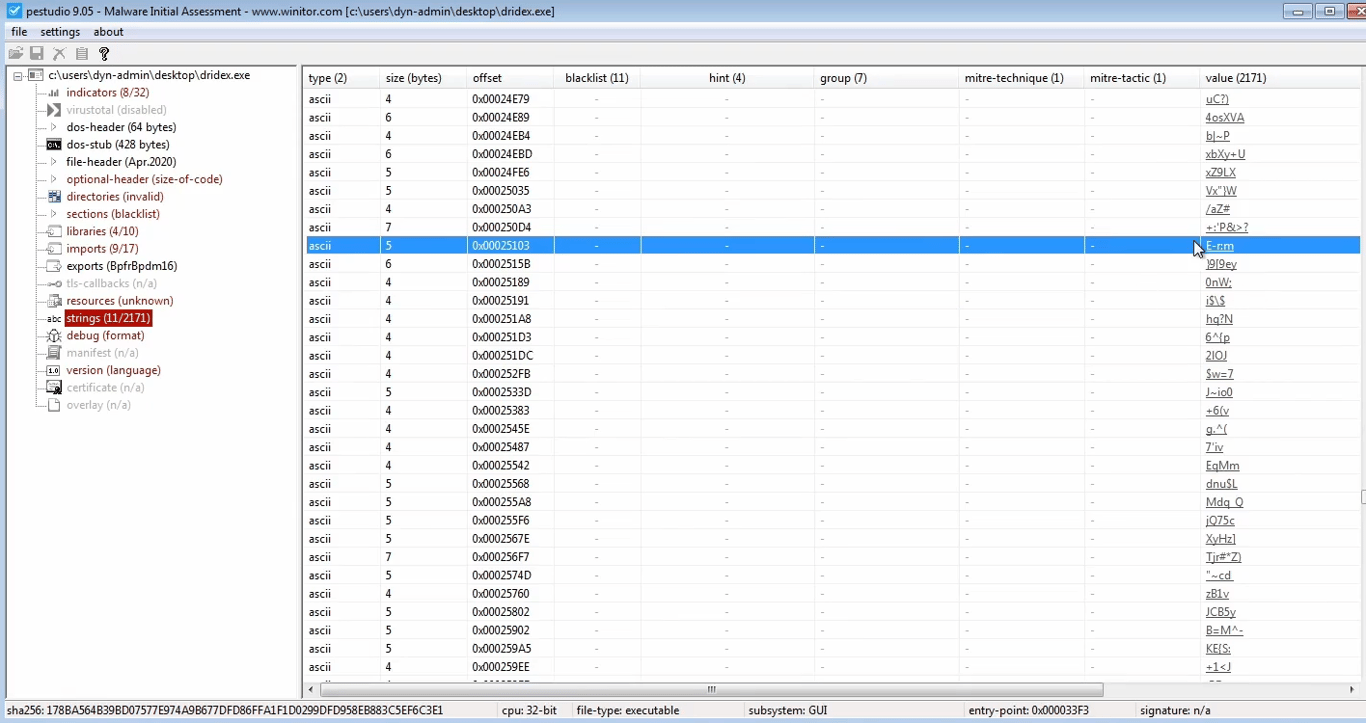Select directories (invalid) tree item

click(x=115, y=197)
